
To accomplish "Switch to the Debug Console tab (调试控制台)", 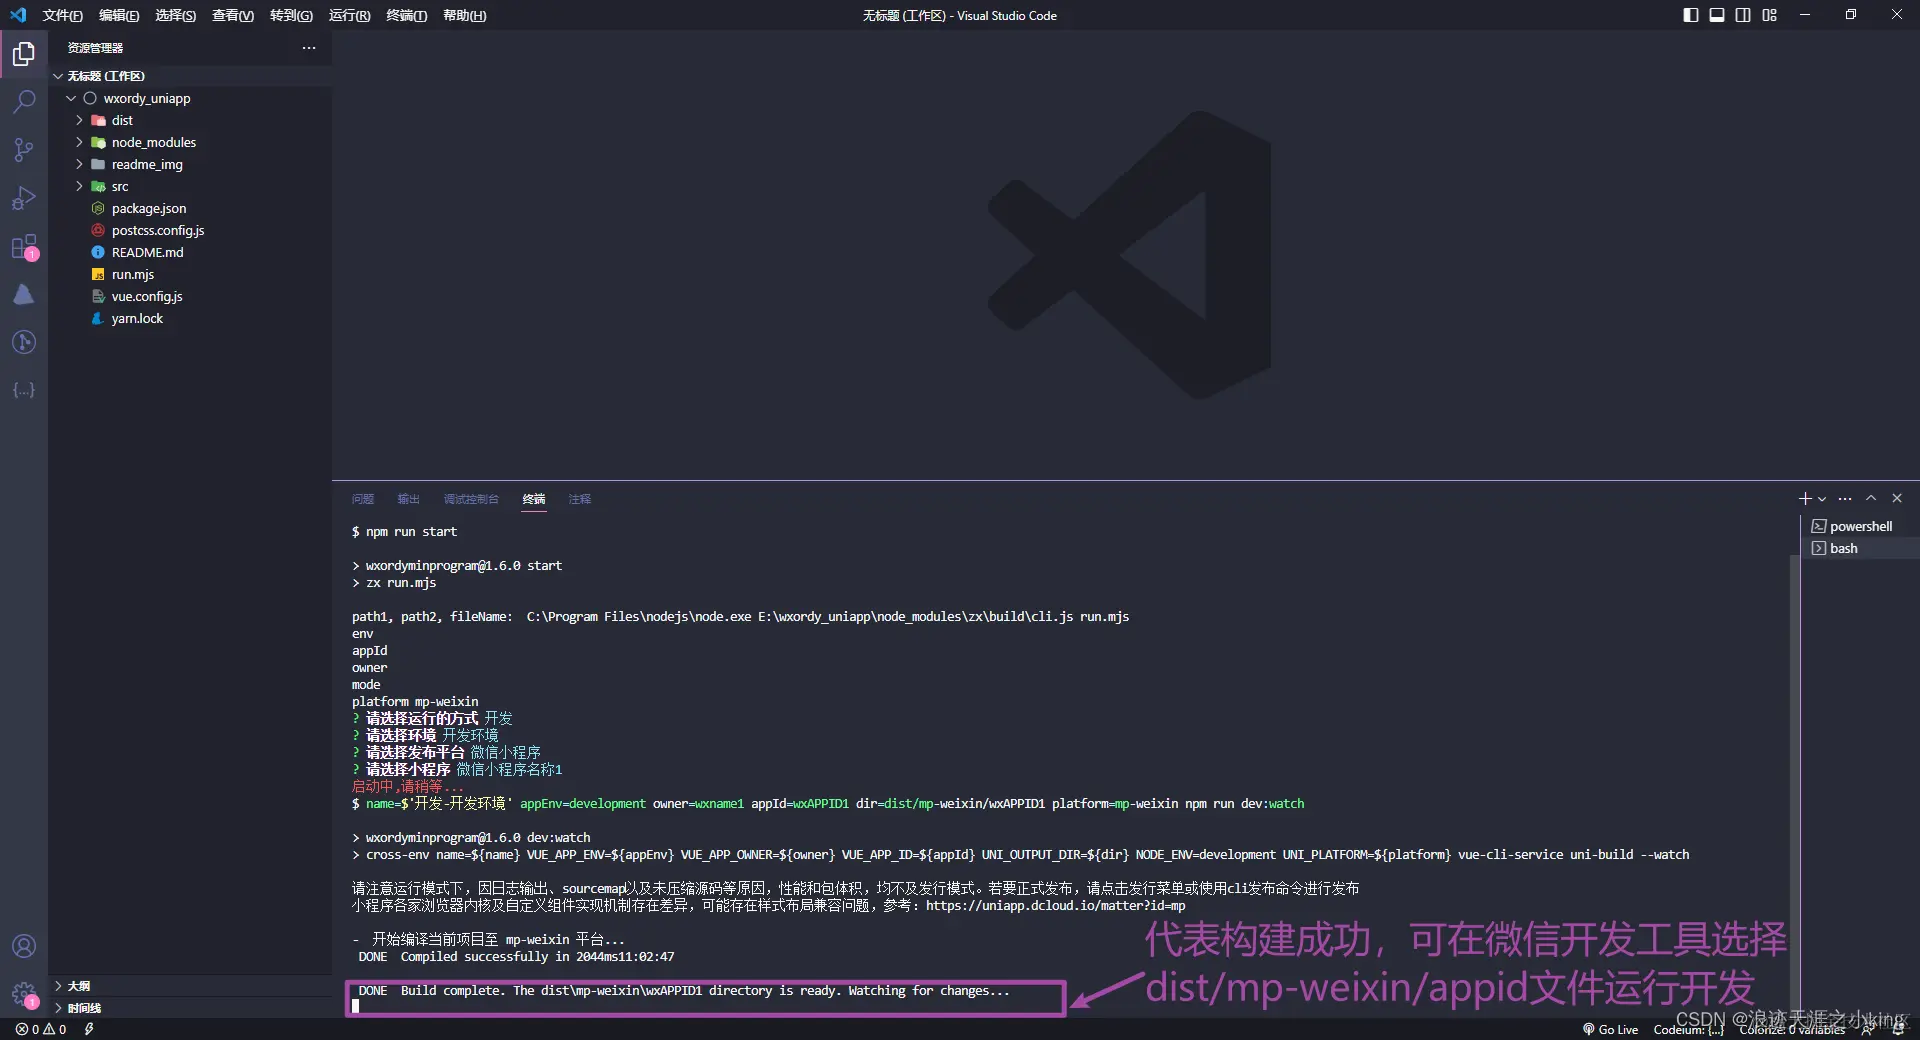I will (x=471, y=499).
